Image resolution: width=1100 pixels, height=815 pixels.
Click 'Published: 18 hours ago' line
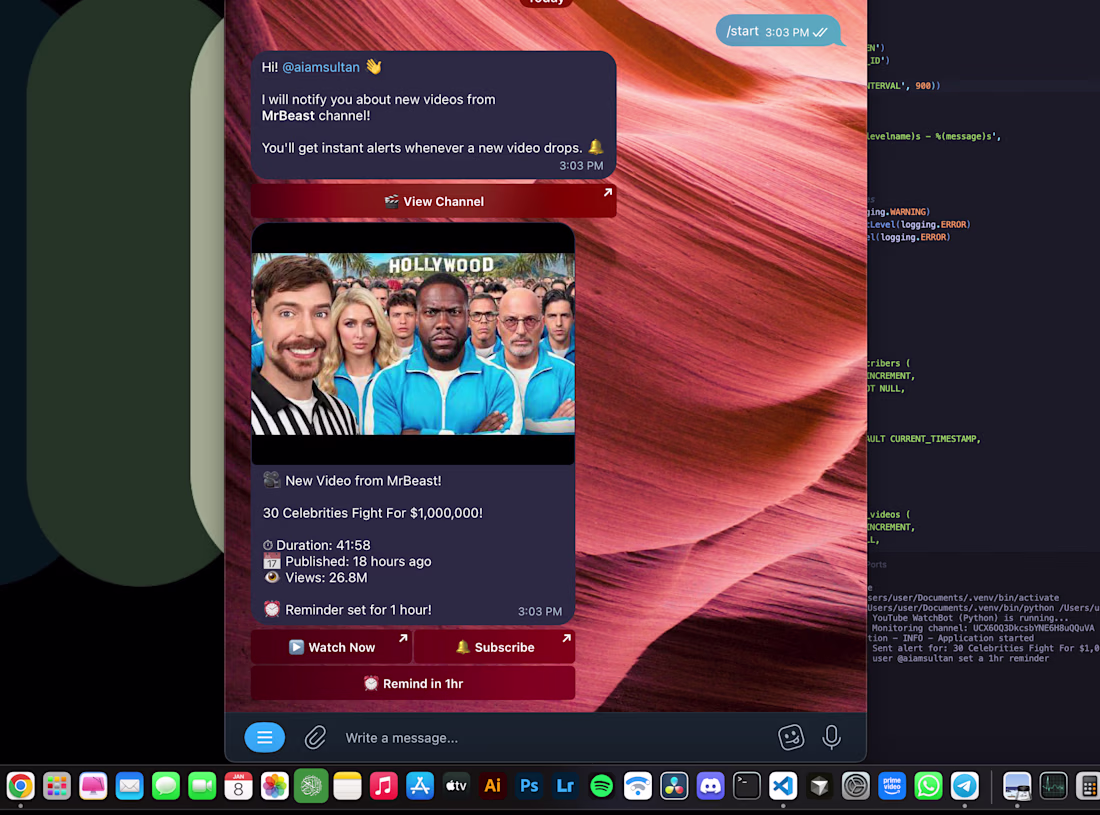358,561
